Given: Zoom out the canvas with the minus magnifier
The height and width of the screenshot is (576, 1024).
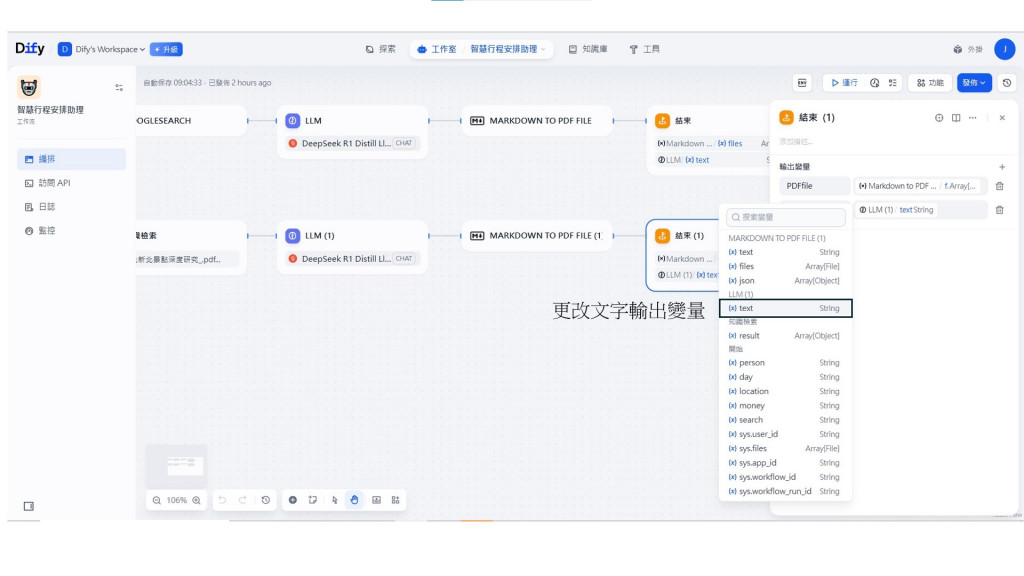Looking at the screenshot, I should coord(157,500).
